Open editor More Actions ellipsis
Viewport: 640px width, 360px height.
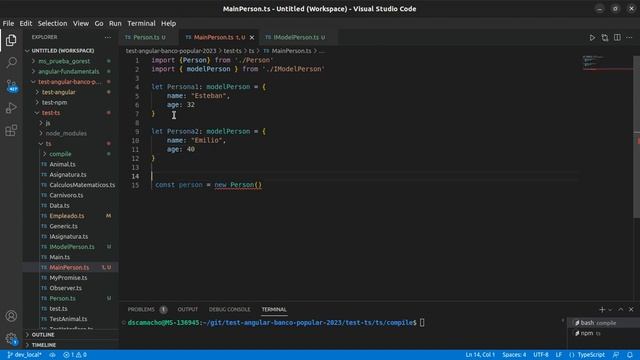click(629, 38)
